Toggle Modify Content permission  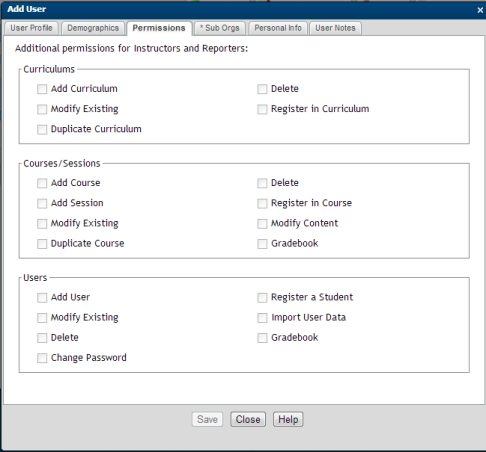pos(262,224)
